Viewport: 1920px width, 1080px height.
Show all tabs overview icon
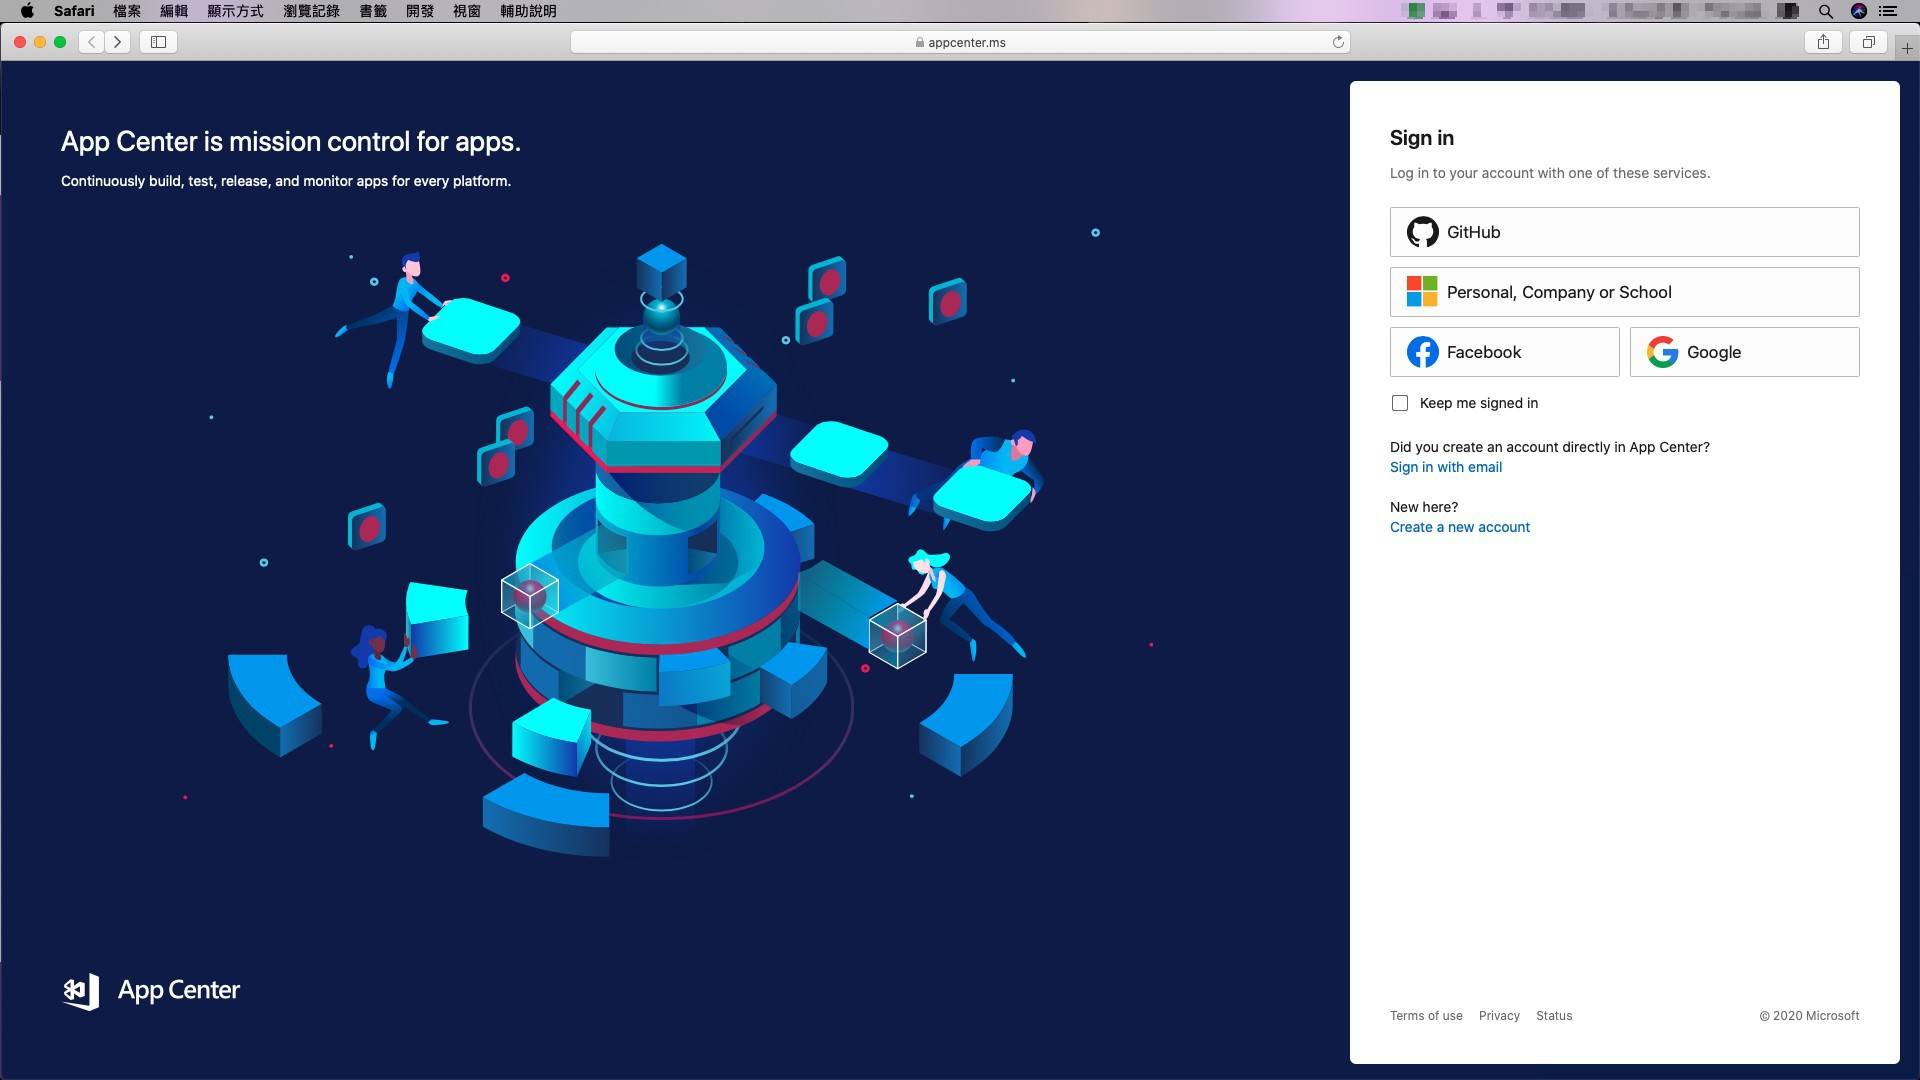[1868, 42]
